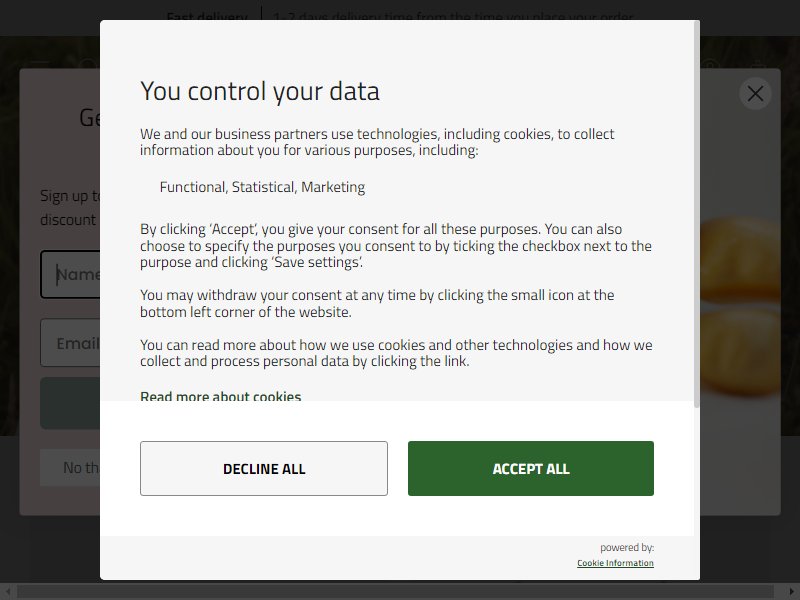Open the dimmed hamburger menu icon
Image resolution: width=800 pixels, height=600 pixels.
[39, 64]
